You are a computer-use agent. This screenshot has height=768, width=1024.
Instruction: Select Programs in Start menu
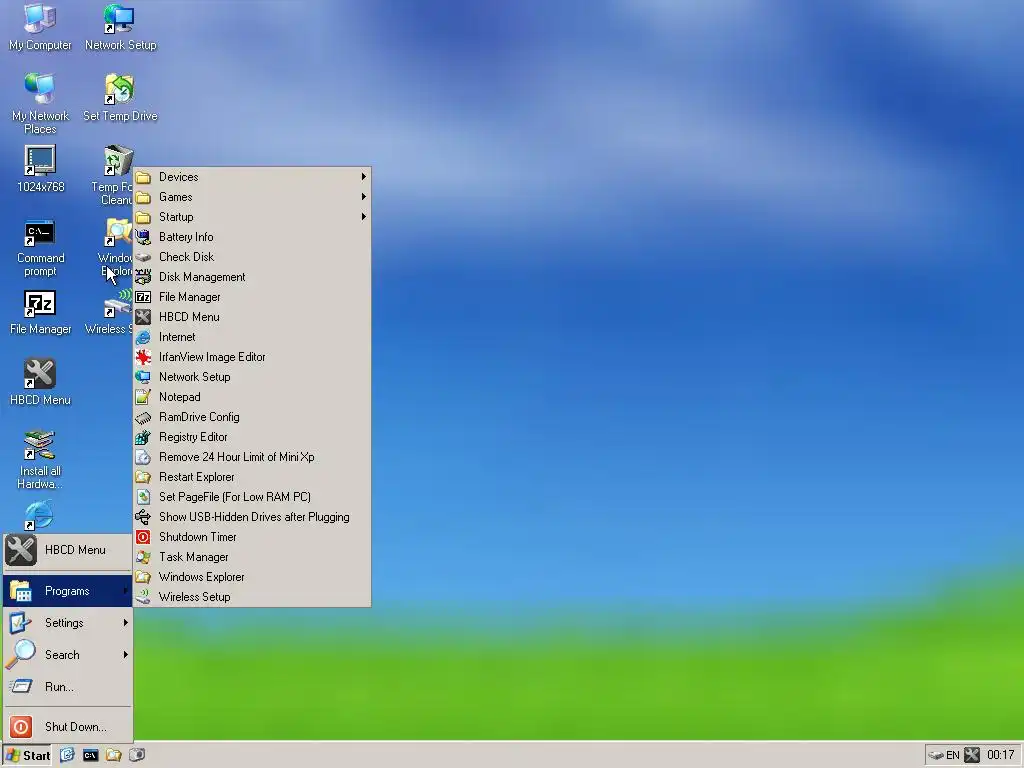68,591
